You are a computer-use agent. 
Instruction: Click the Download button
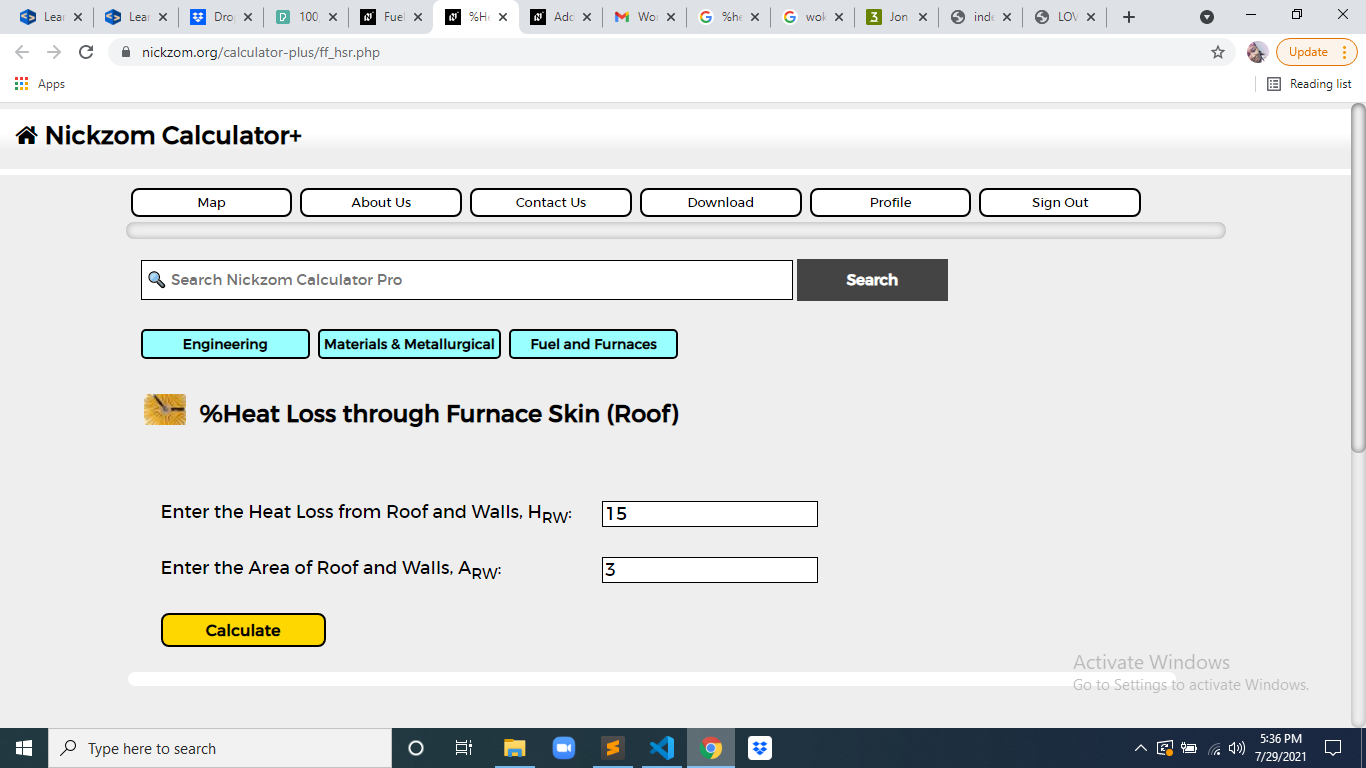pos(721,202)
